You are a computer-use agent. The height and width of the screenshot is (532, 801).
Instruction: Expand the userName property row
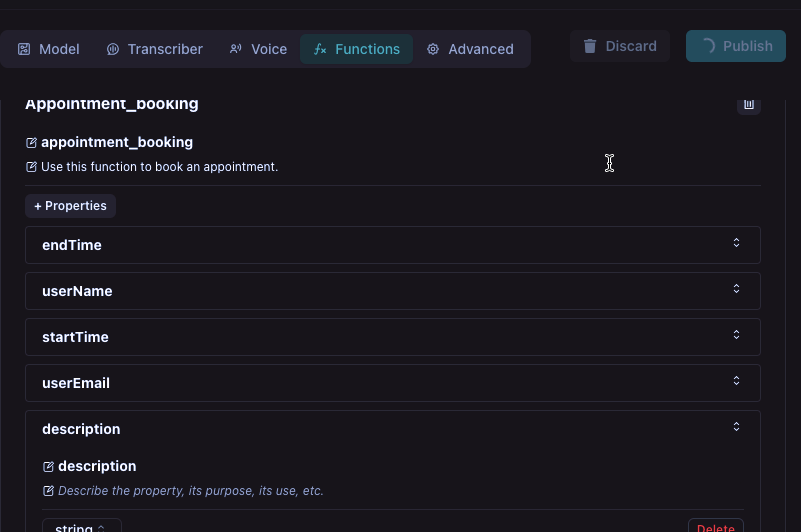pos(736,289)
